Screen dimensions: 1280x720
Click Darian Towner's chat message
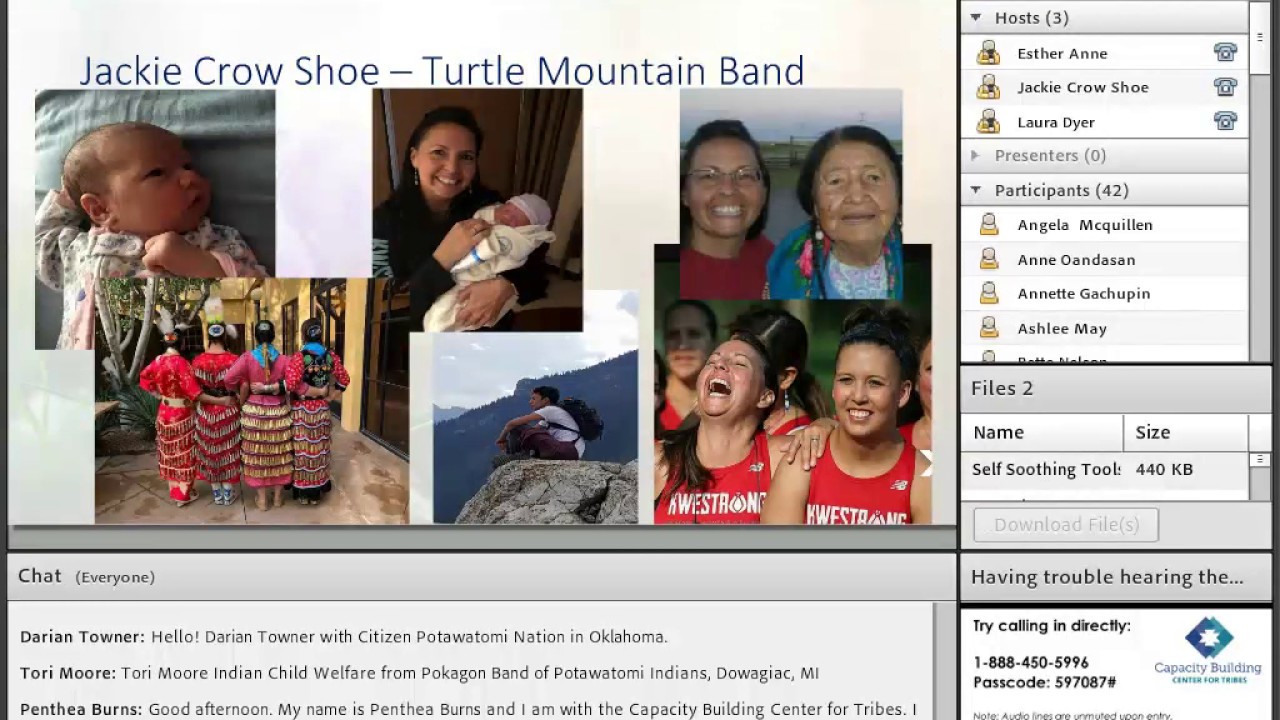[x=343, y=637]
